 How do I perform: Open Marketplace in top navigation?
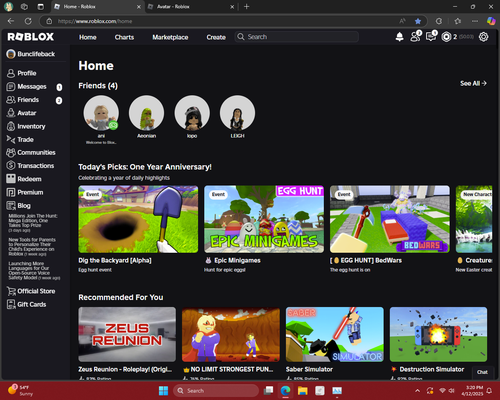coord(170,37)
